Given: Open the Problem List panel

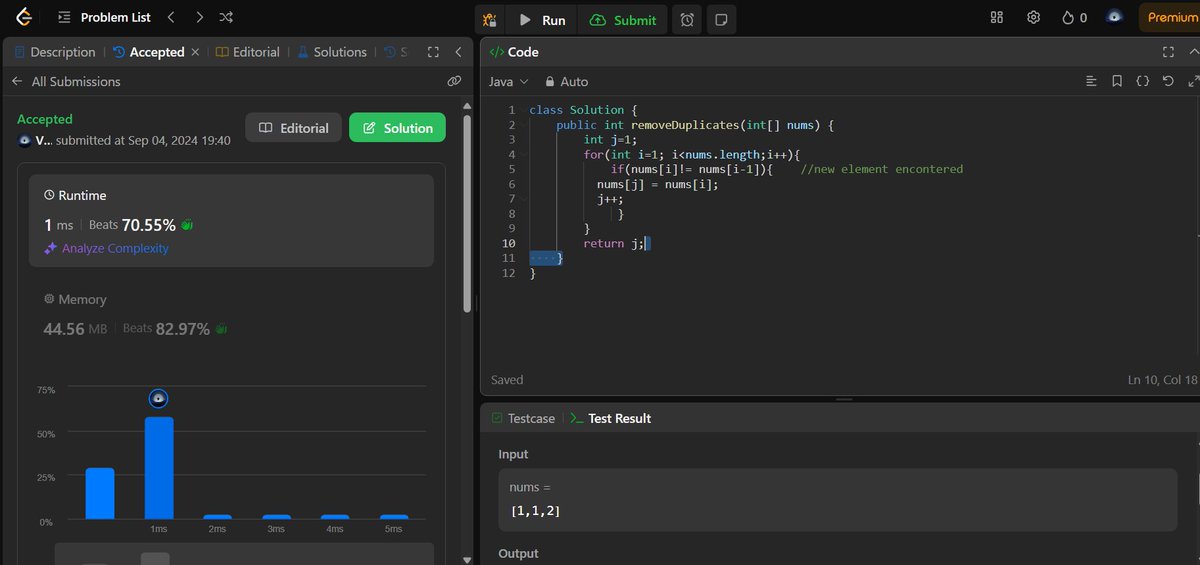Looking at the screenshot, I should click(103, 18).
